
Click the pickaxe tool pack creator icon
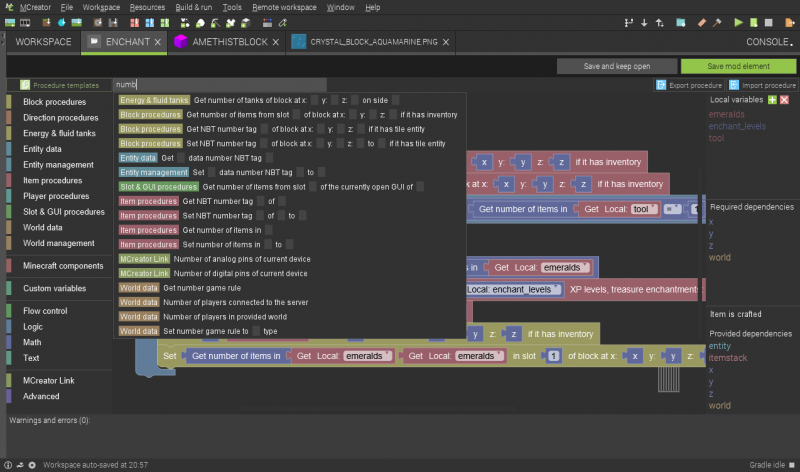pos(215,22)
